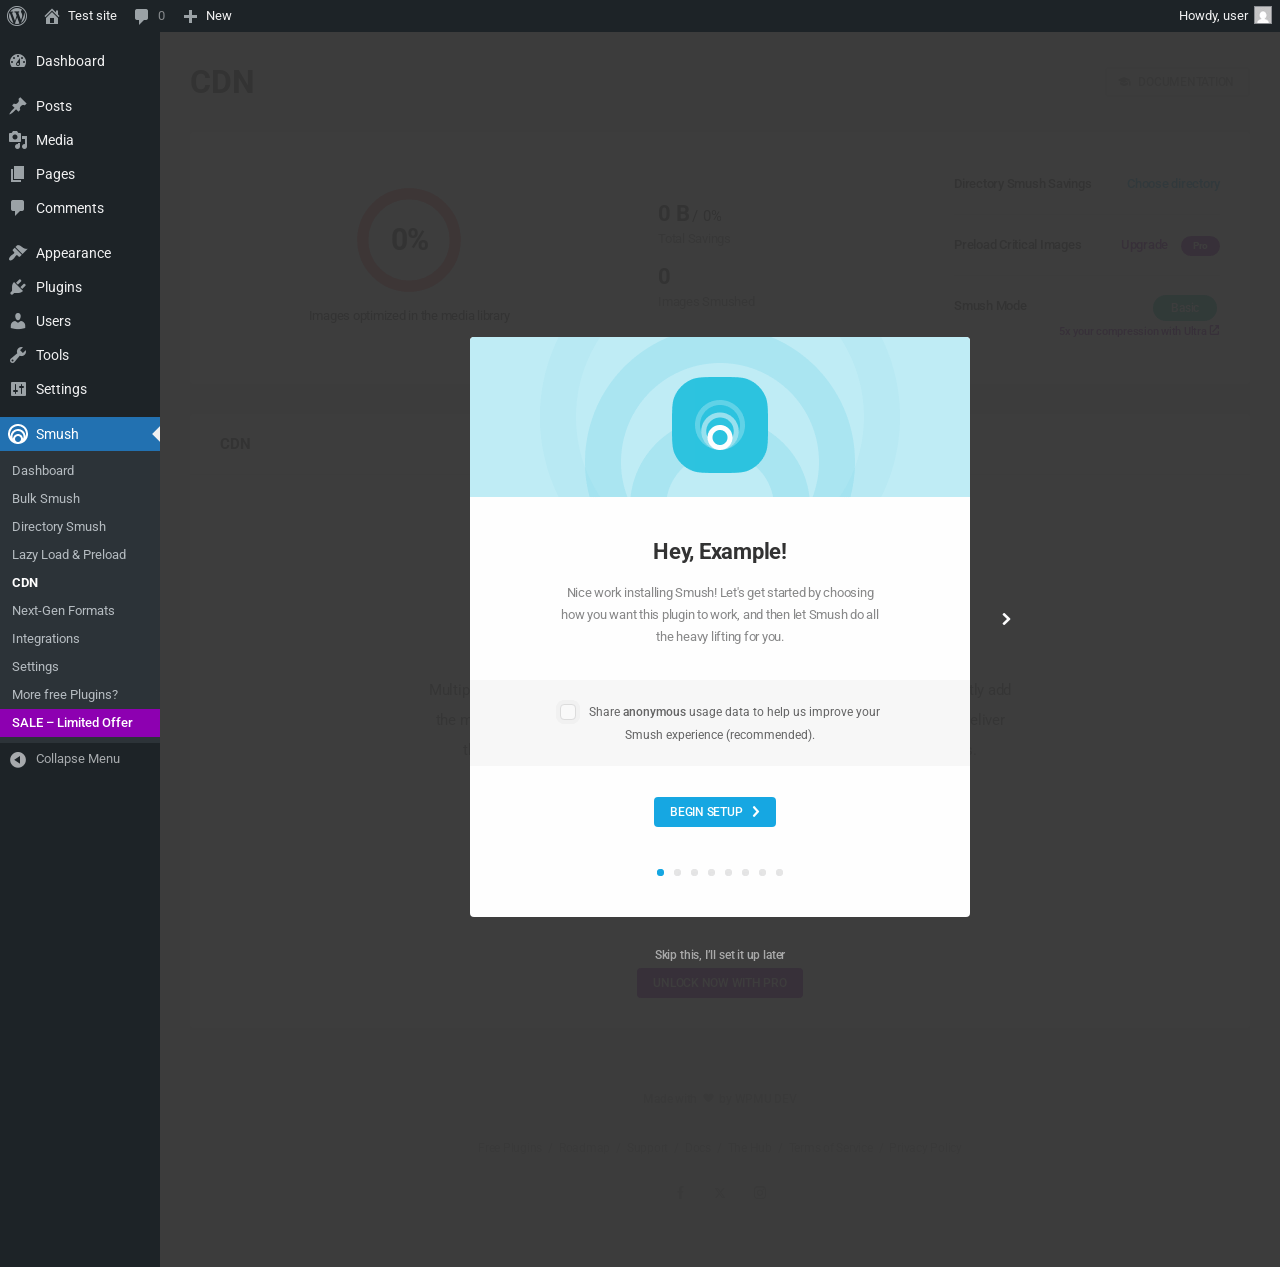This screenshot has width=1280, height=1267.
Task: Open the Test site home icon
Action: click(52, 16)
